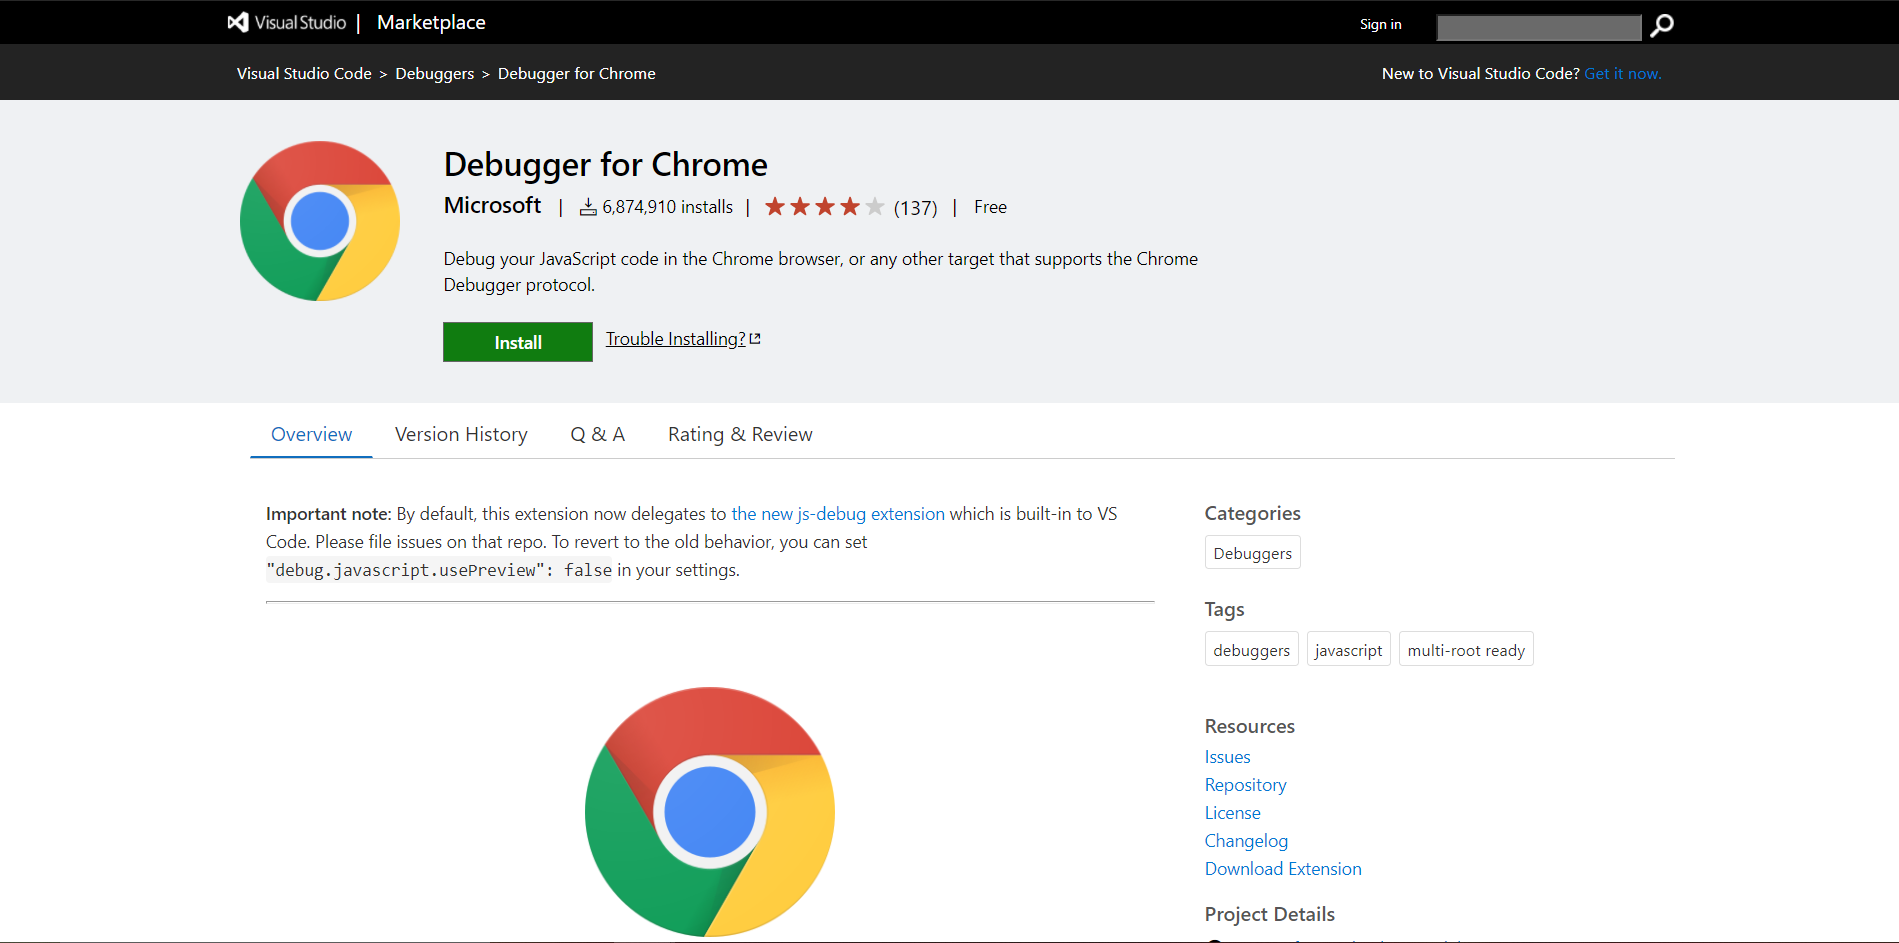Select the Overview tab
Viewport: 1899px width, 943px height.
(x=311, y=434)
